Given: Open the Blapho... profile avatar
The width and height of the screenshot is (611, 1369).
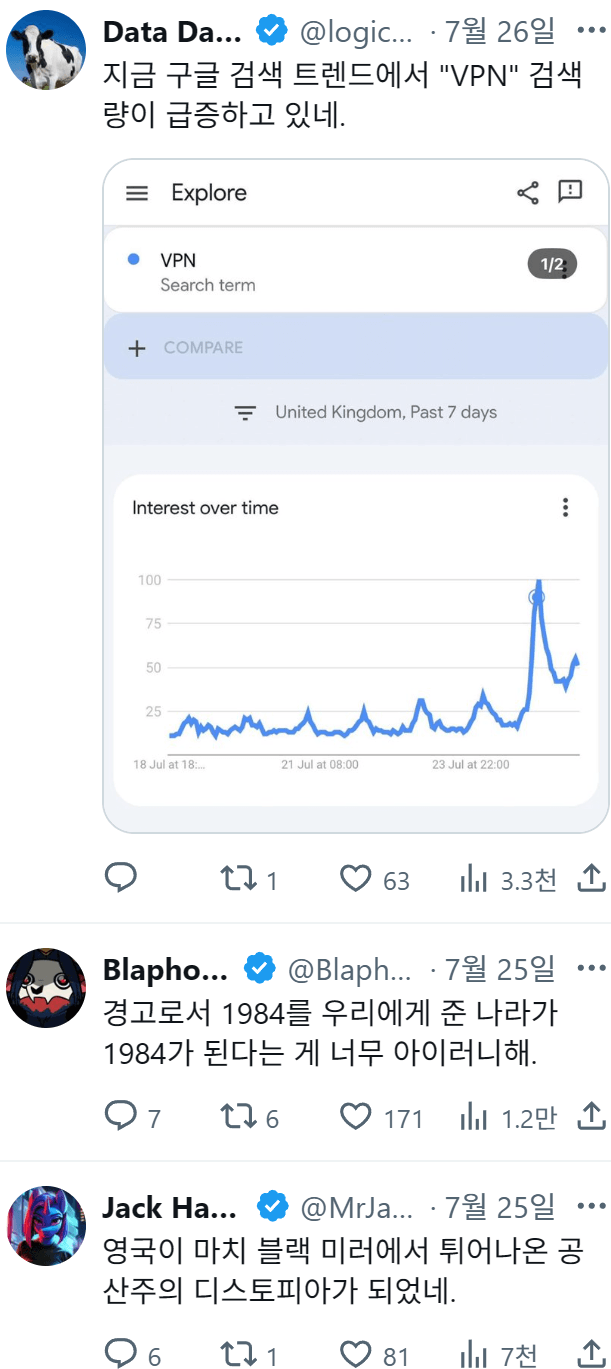Looking at the screenshot, I should pos(46,988).
